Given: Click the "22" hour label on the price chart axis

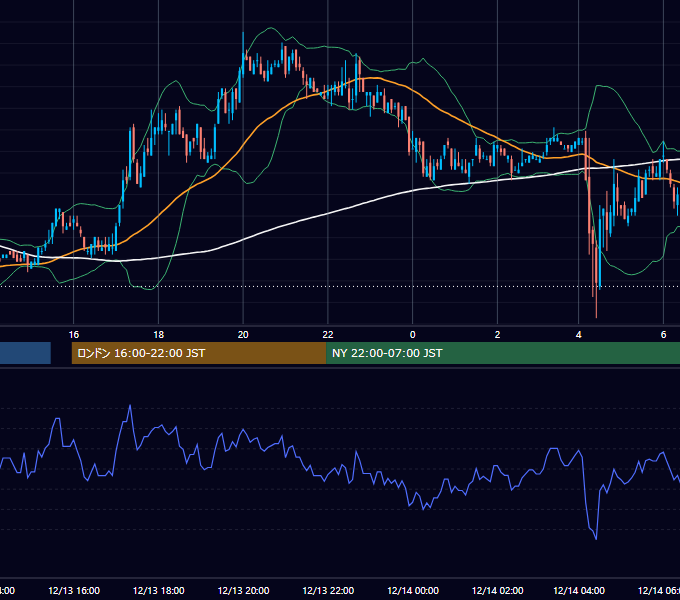Looking at the screenshot, I should click(328, 335).
